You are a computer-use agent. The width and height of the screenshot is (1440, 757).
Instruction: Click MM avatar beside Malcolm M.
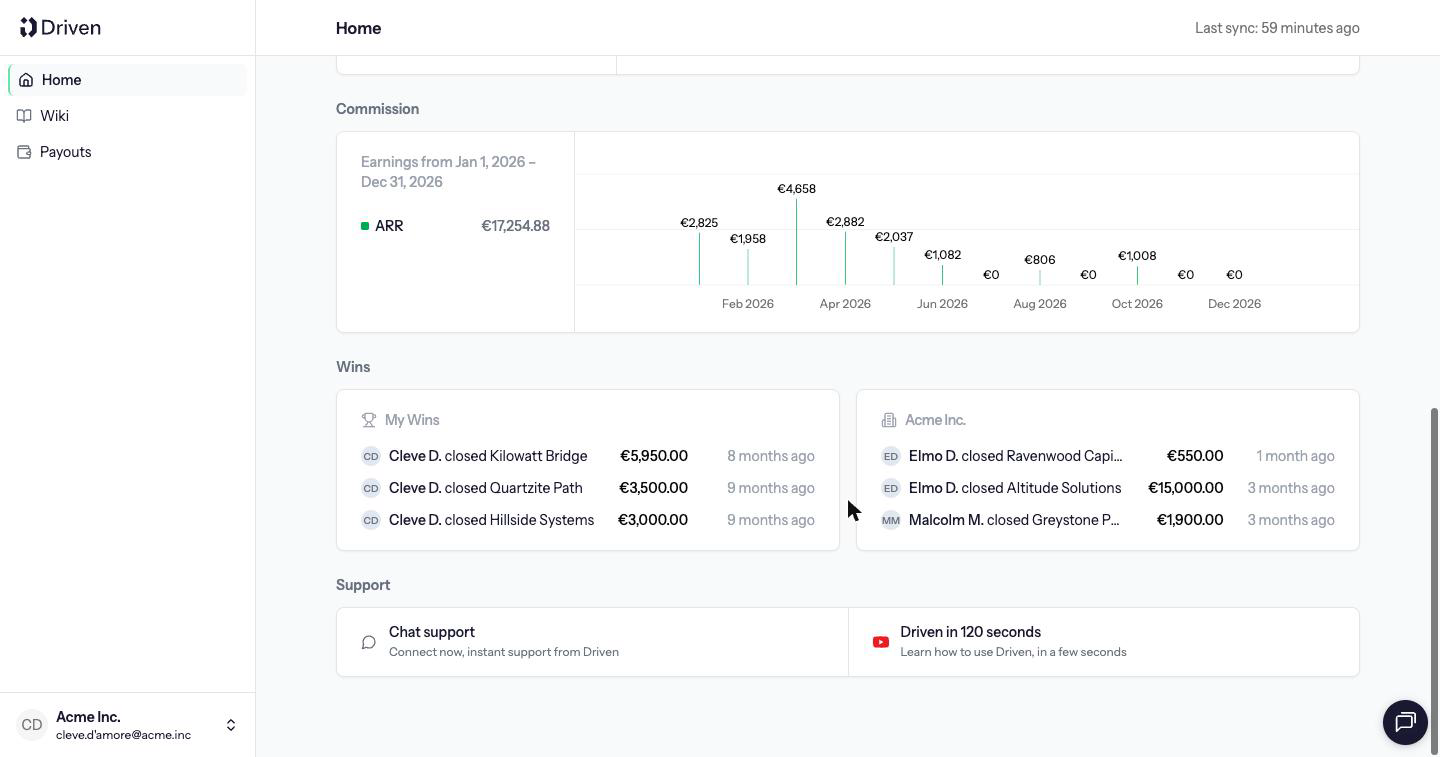(x=891, y=520)
